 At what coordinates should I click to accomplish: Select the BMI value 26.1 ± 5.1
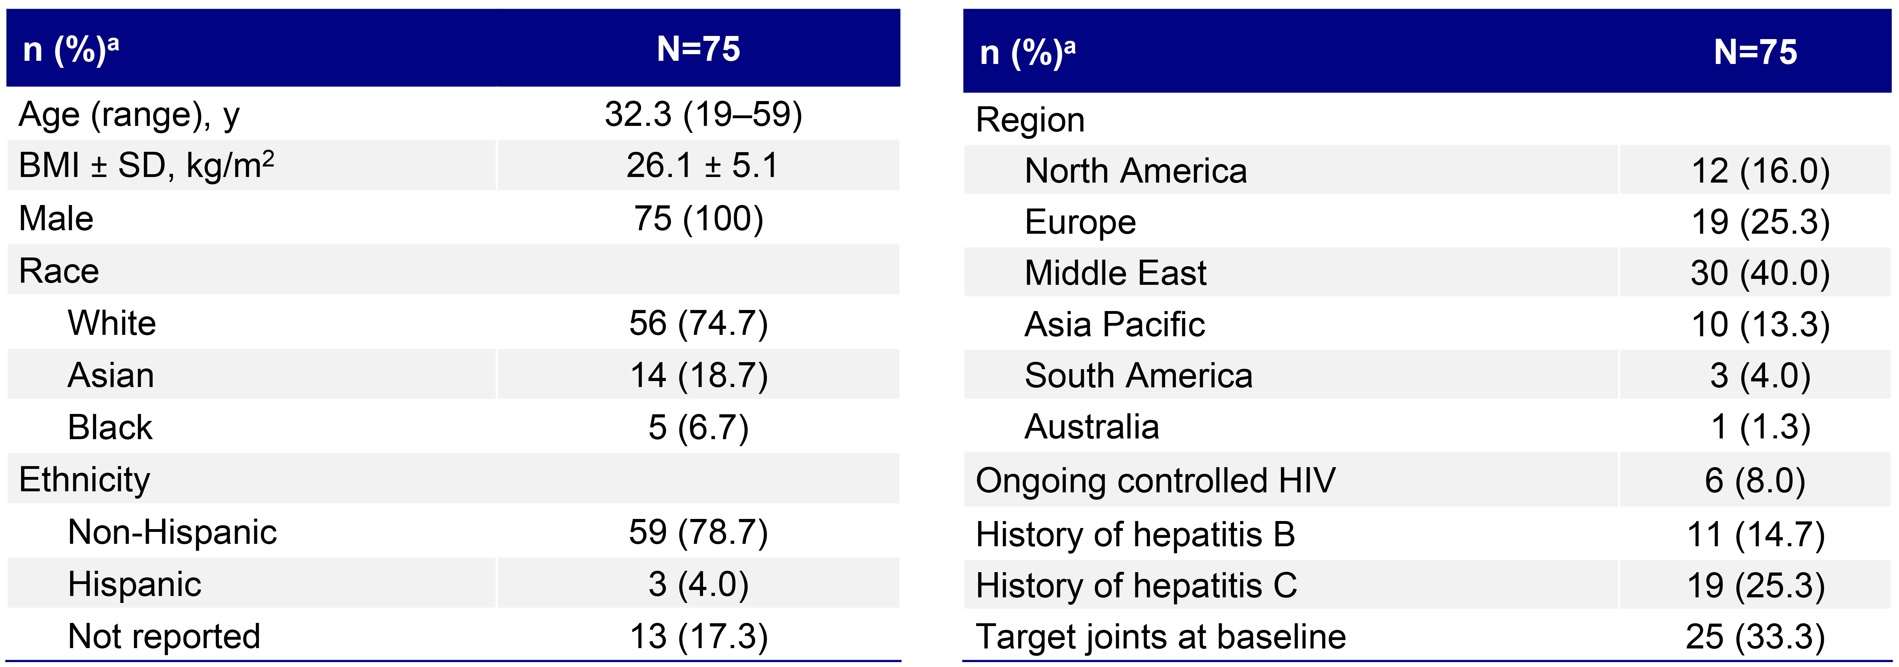coord(702,166)
